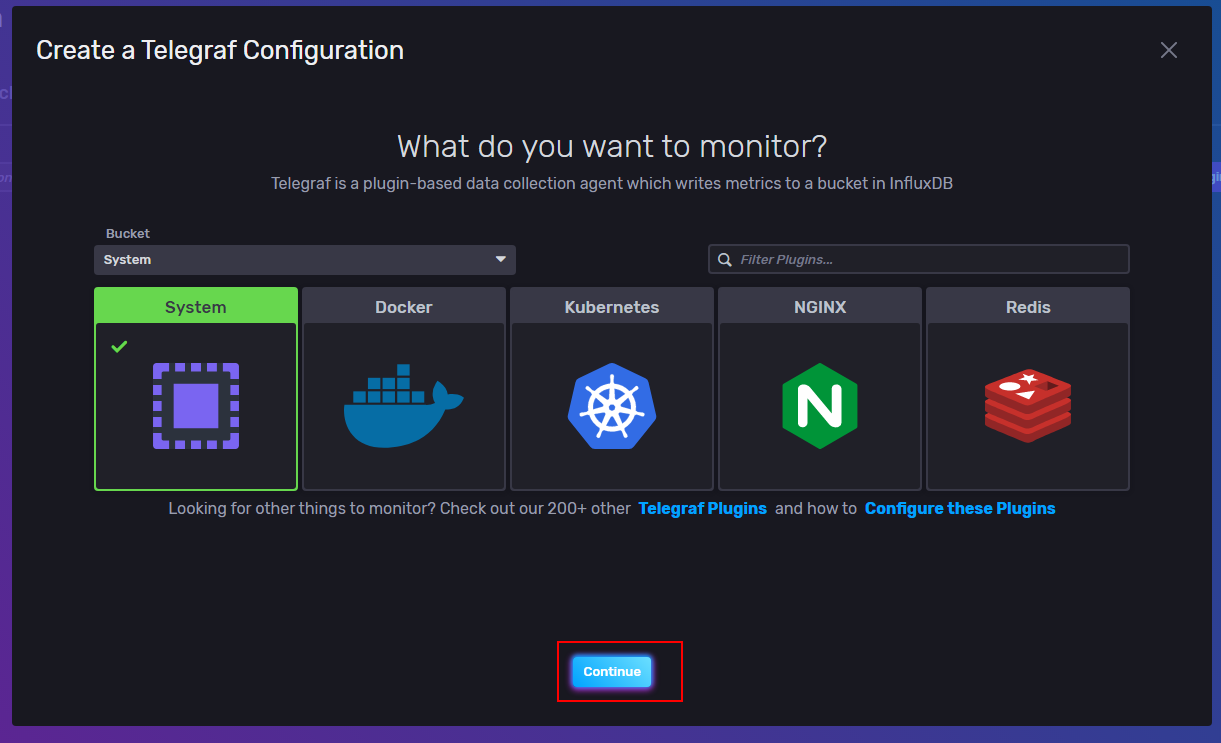Deselect System via its green checkmark
This screenshot has width=1221, height=743.
tap(119, 347)
